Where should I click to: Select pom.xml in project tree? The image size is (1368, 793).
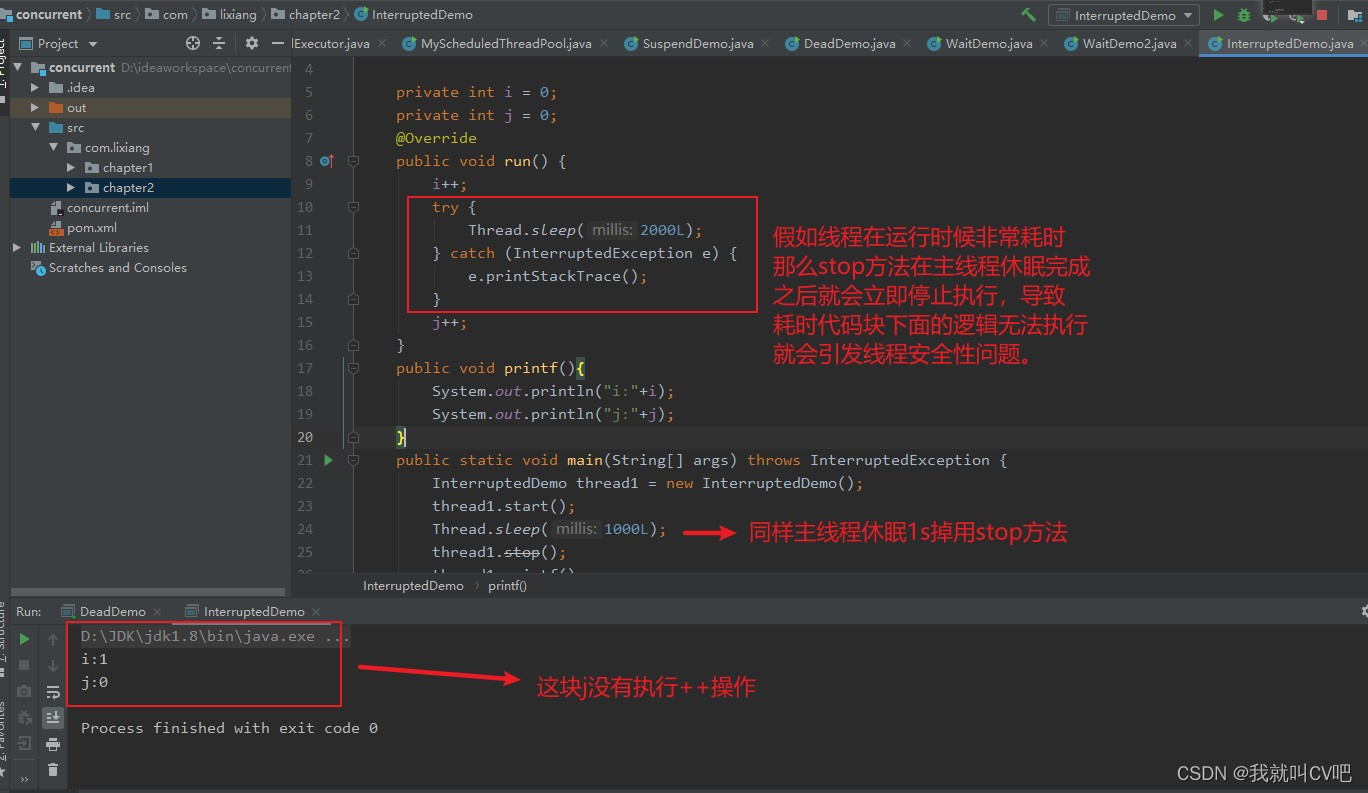coord(91,228)
